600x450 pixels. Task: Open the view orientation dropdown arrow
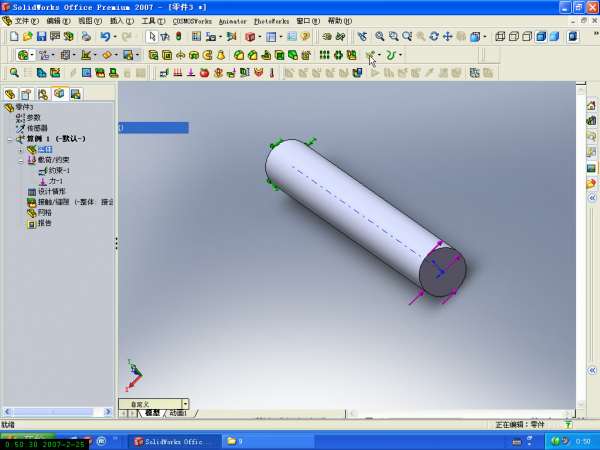point(485,37)
